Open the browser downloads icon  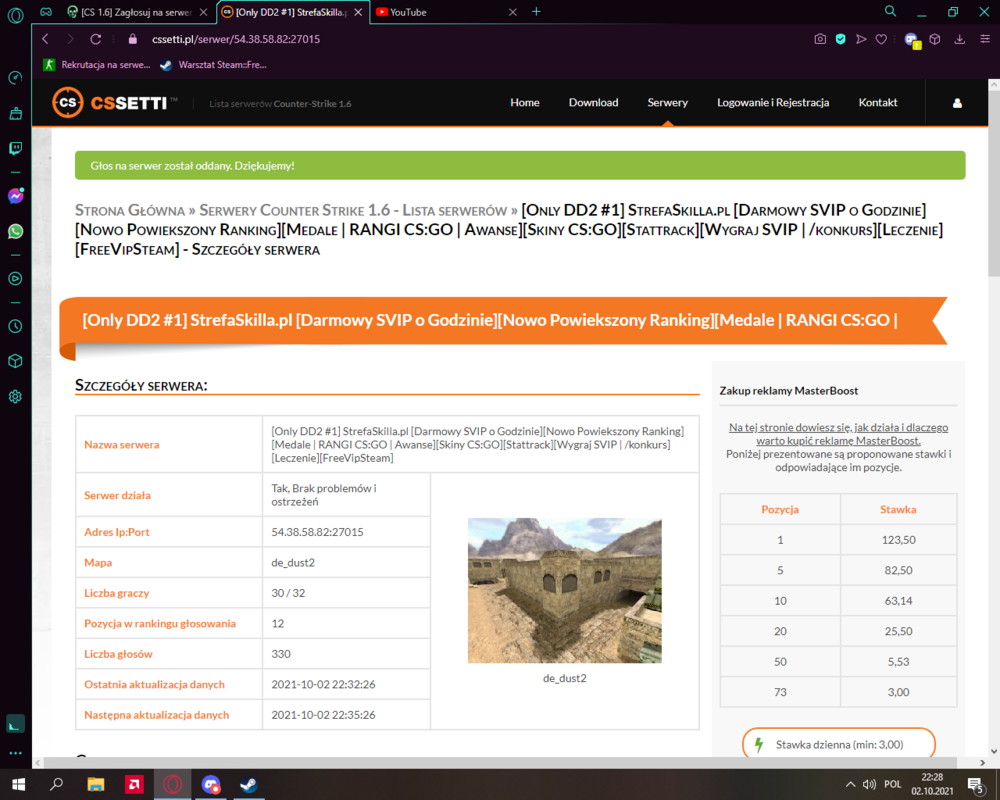pos(959,39)
